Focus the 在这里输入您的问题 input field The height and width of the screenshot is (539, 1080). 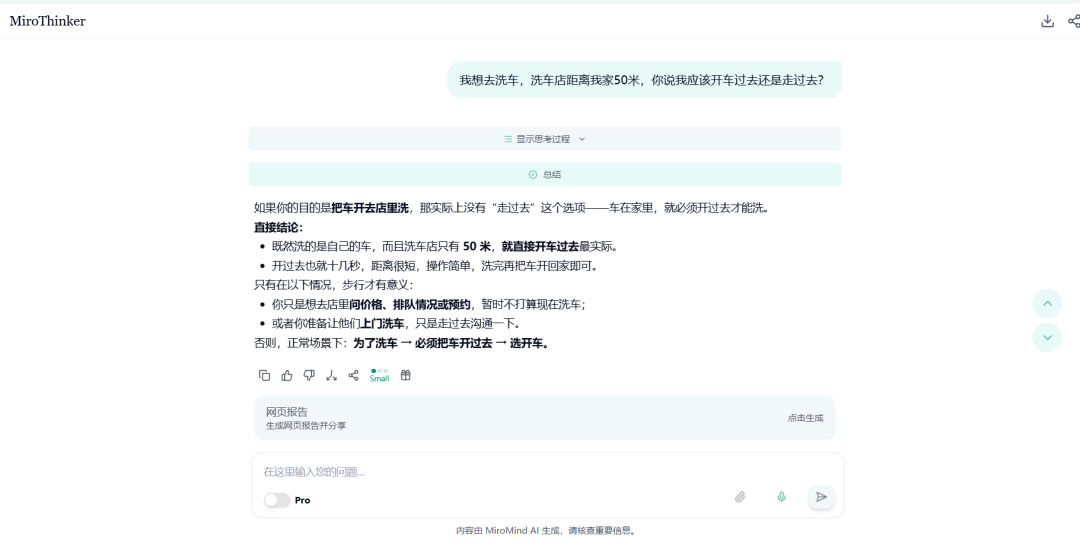click(548, 472)
